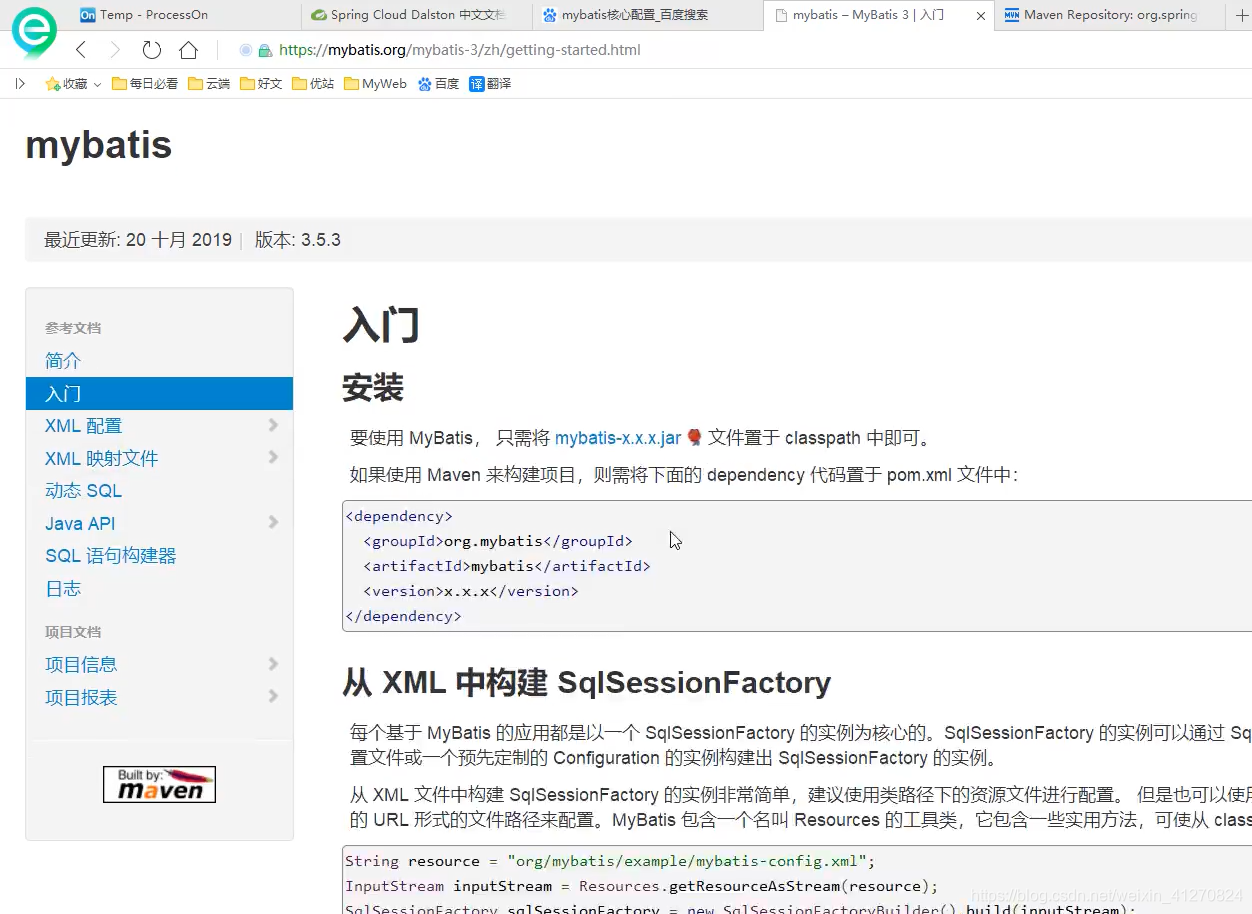Go back with the browser back arrow
Viewport: 1252px width, 914px height.
tap(82, 50)
